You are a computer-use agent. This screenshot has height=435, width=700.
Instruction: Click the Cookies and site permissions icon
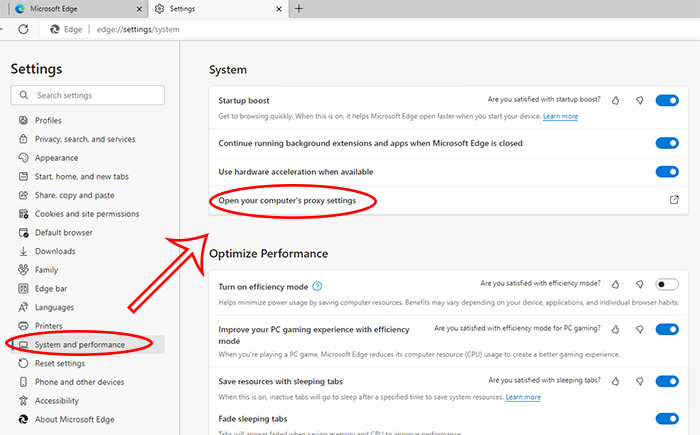[x=23, y=214]
